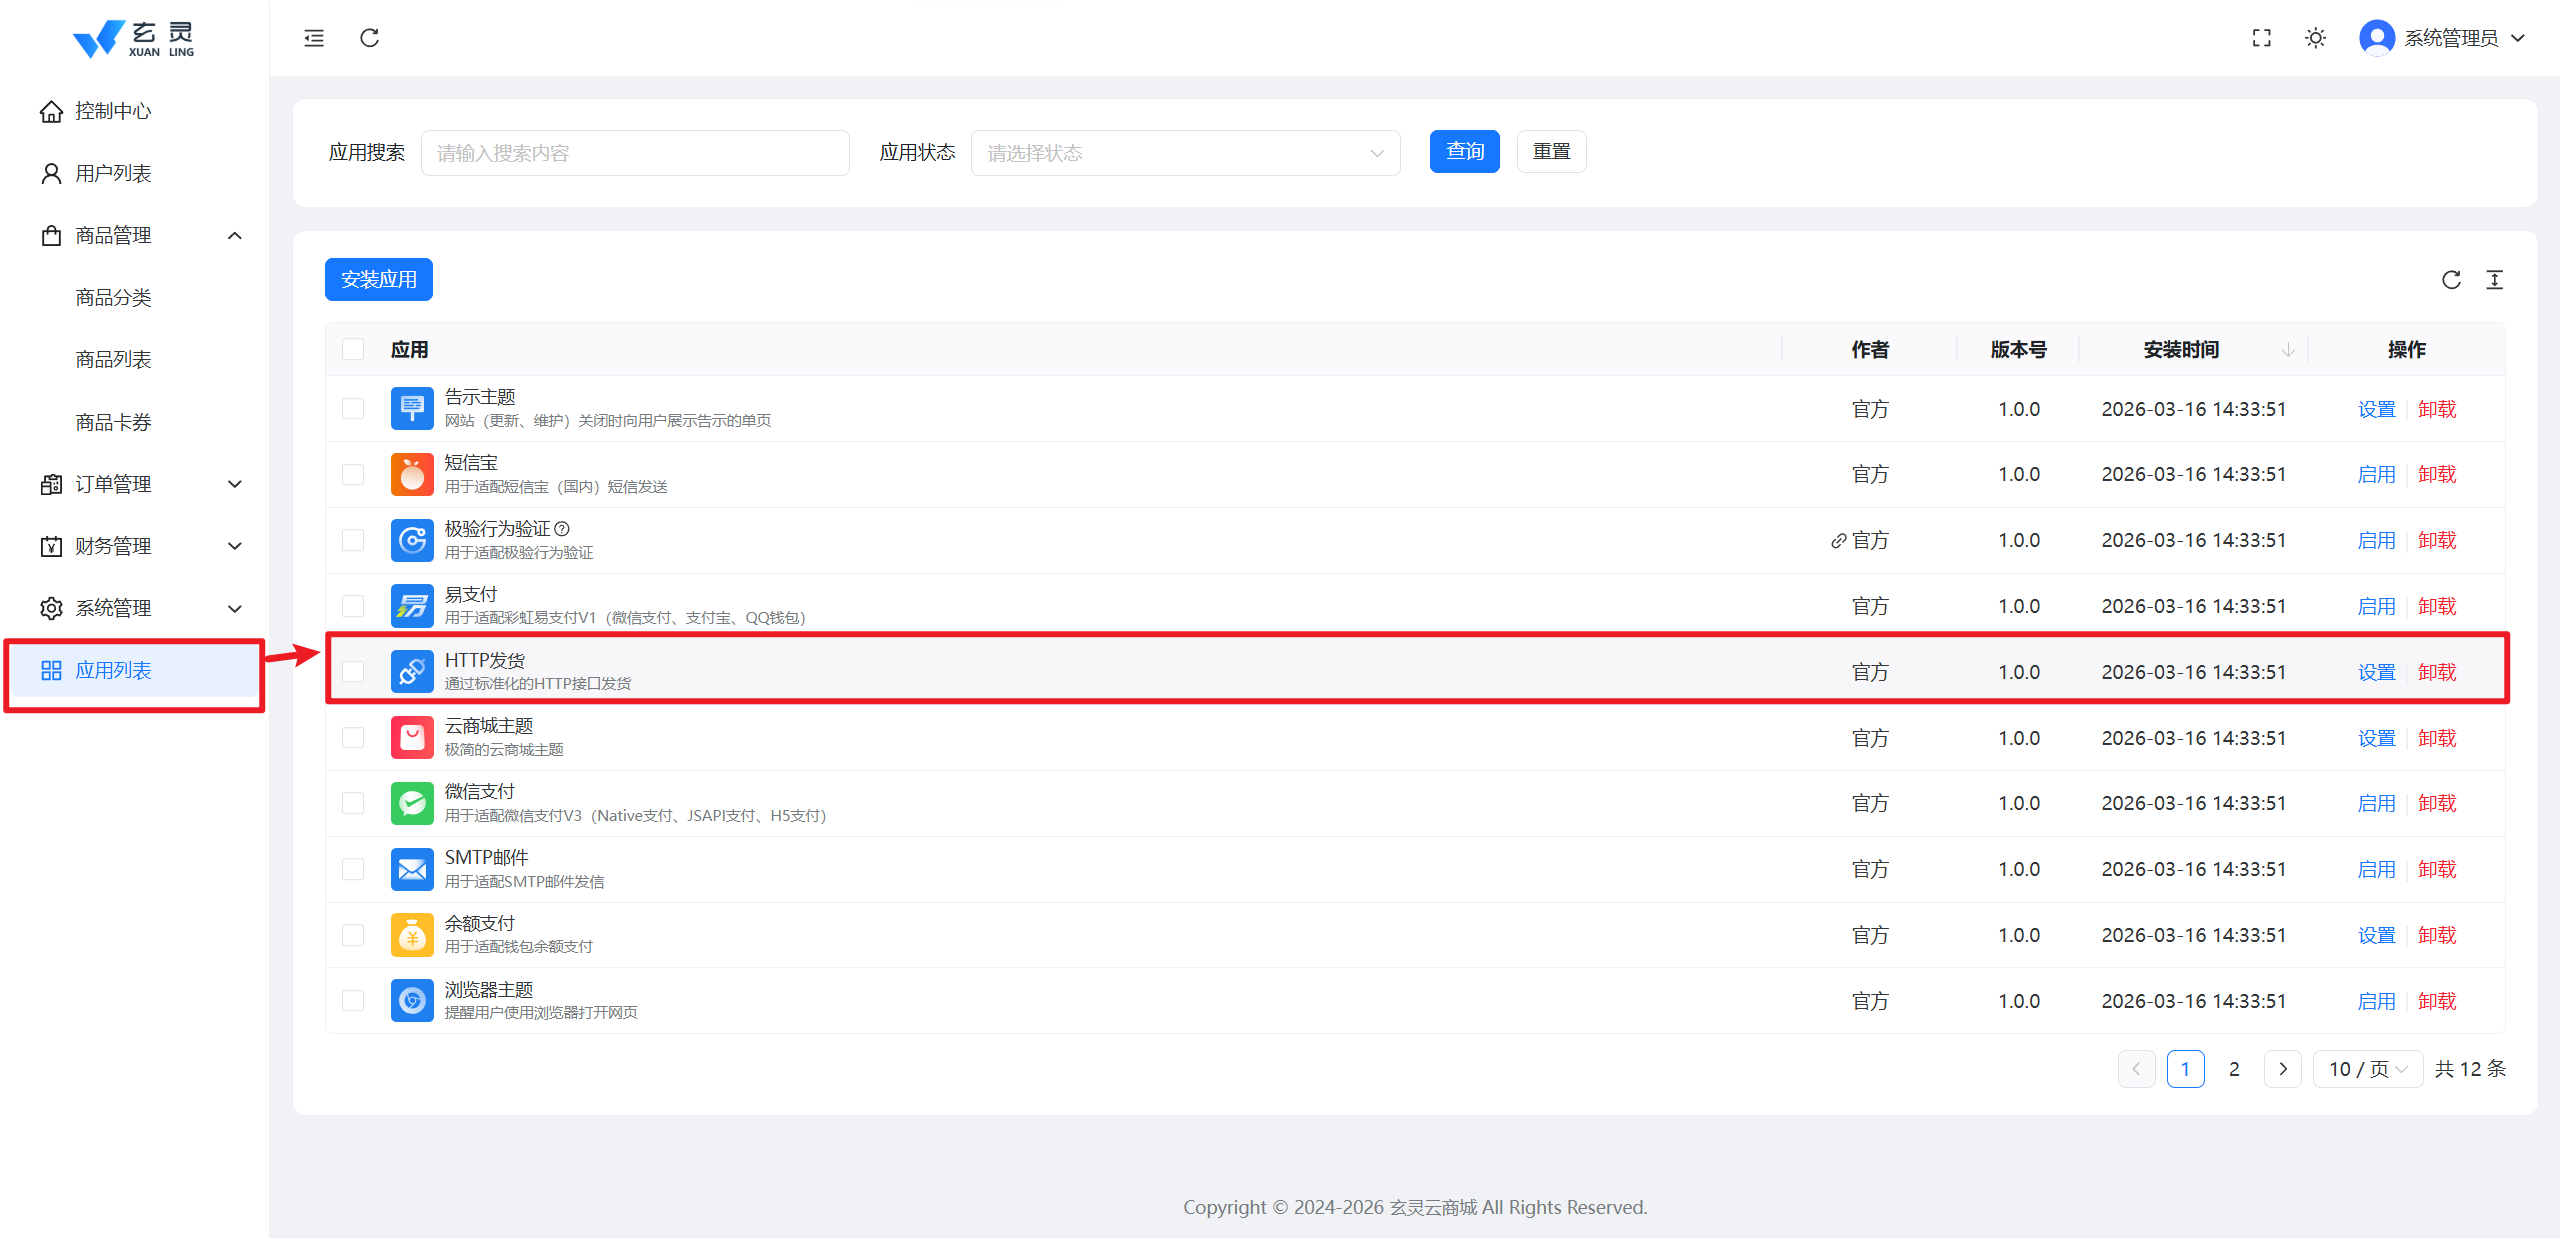
Task: Open 控制中心 in sidebar
Action: pyautogui.click(x=112, y=111)
